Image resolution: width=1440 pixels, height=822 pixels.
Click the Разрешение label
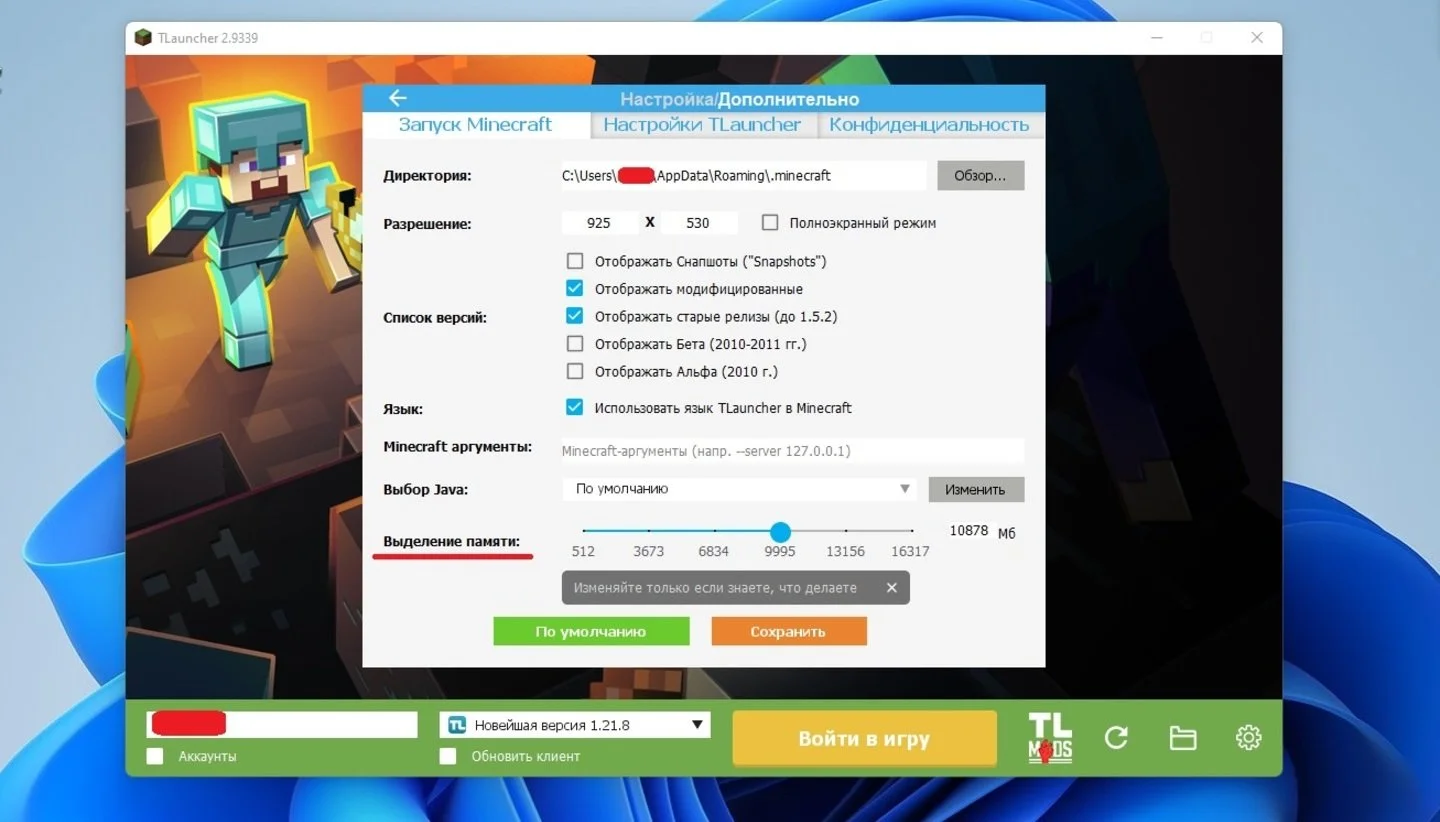[427, 224]
